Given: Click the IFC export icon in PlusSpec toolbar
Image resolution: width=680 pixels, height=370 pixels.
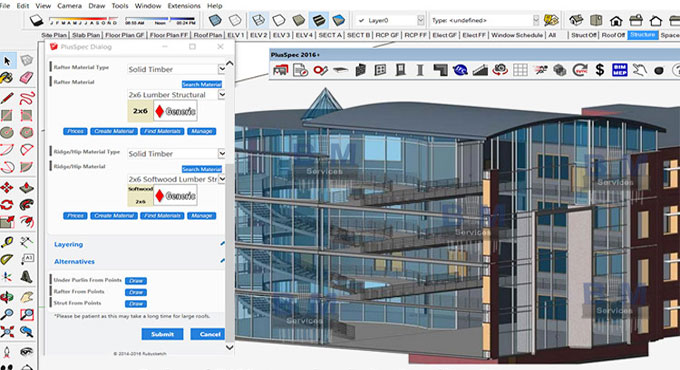Looking at the screenshot, I should [460, 70].
